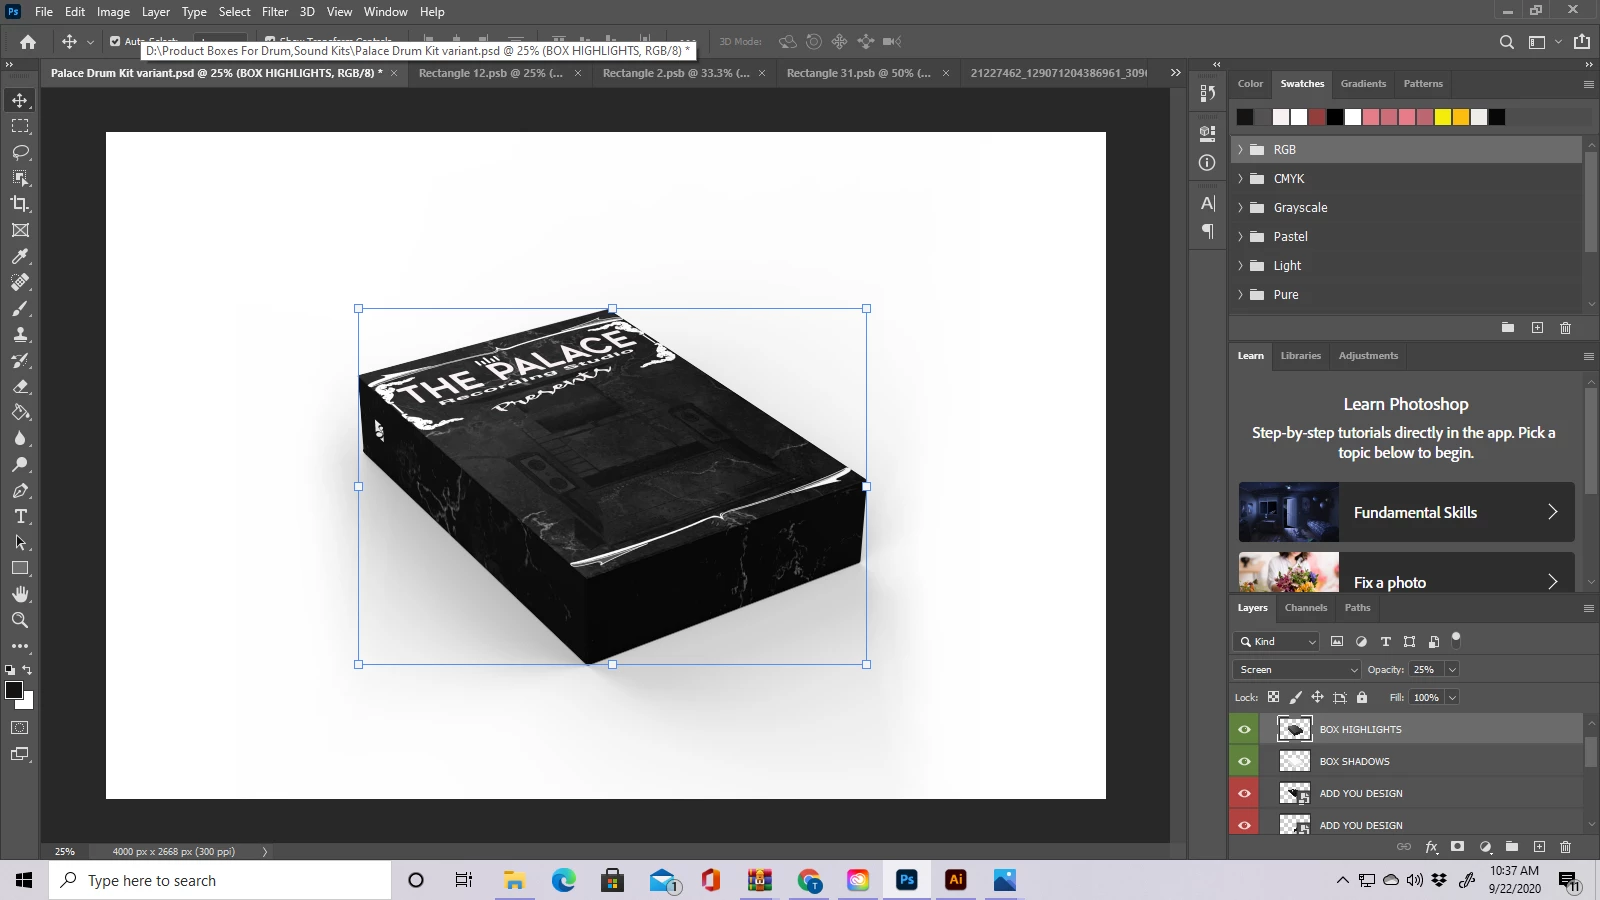The height and width of the screenshot is (900, 1600).
Task: Toggle the filter for type layers
Action: coord(1385,641)
